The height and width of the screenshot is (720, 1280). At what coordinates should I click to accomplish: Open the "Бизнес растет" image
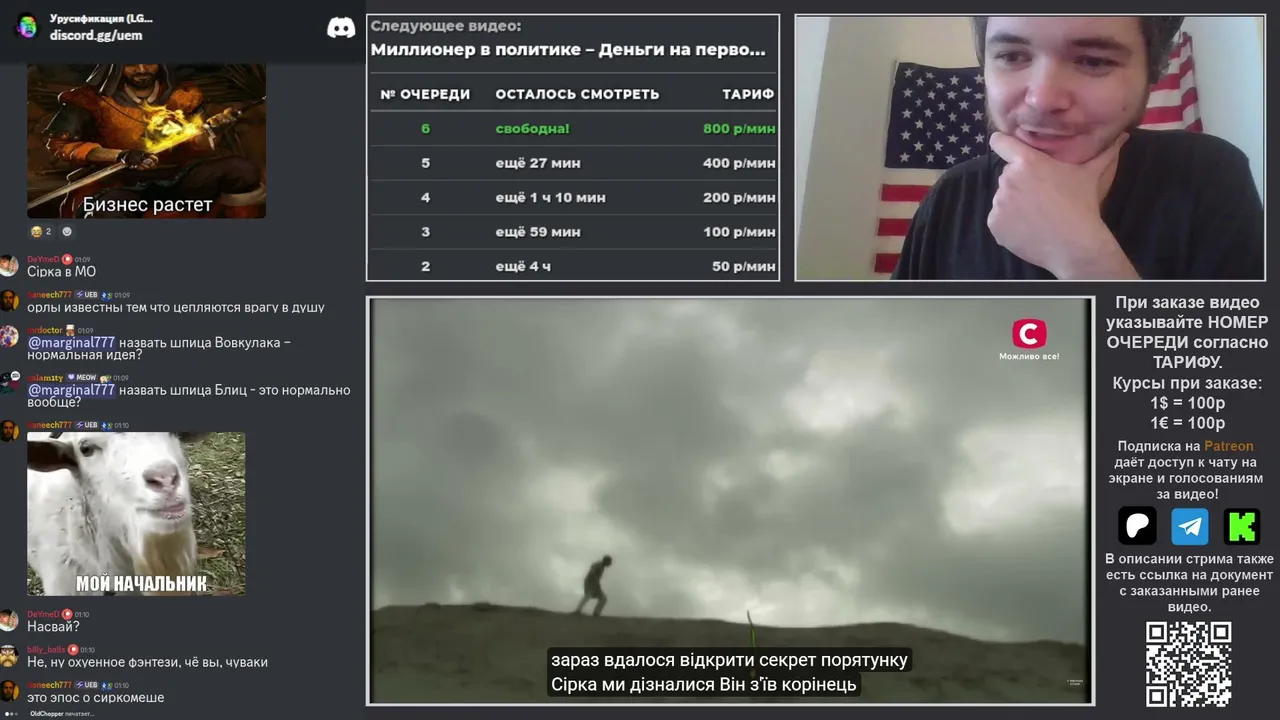(146, 141)
